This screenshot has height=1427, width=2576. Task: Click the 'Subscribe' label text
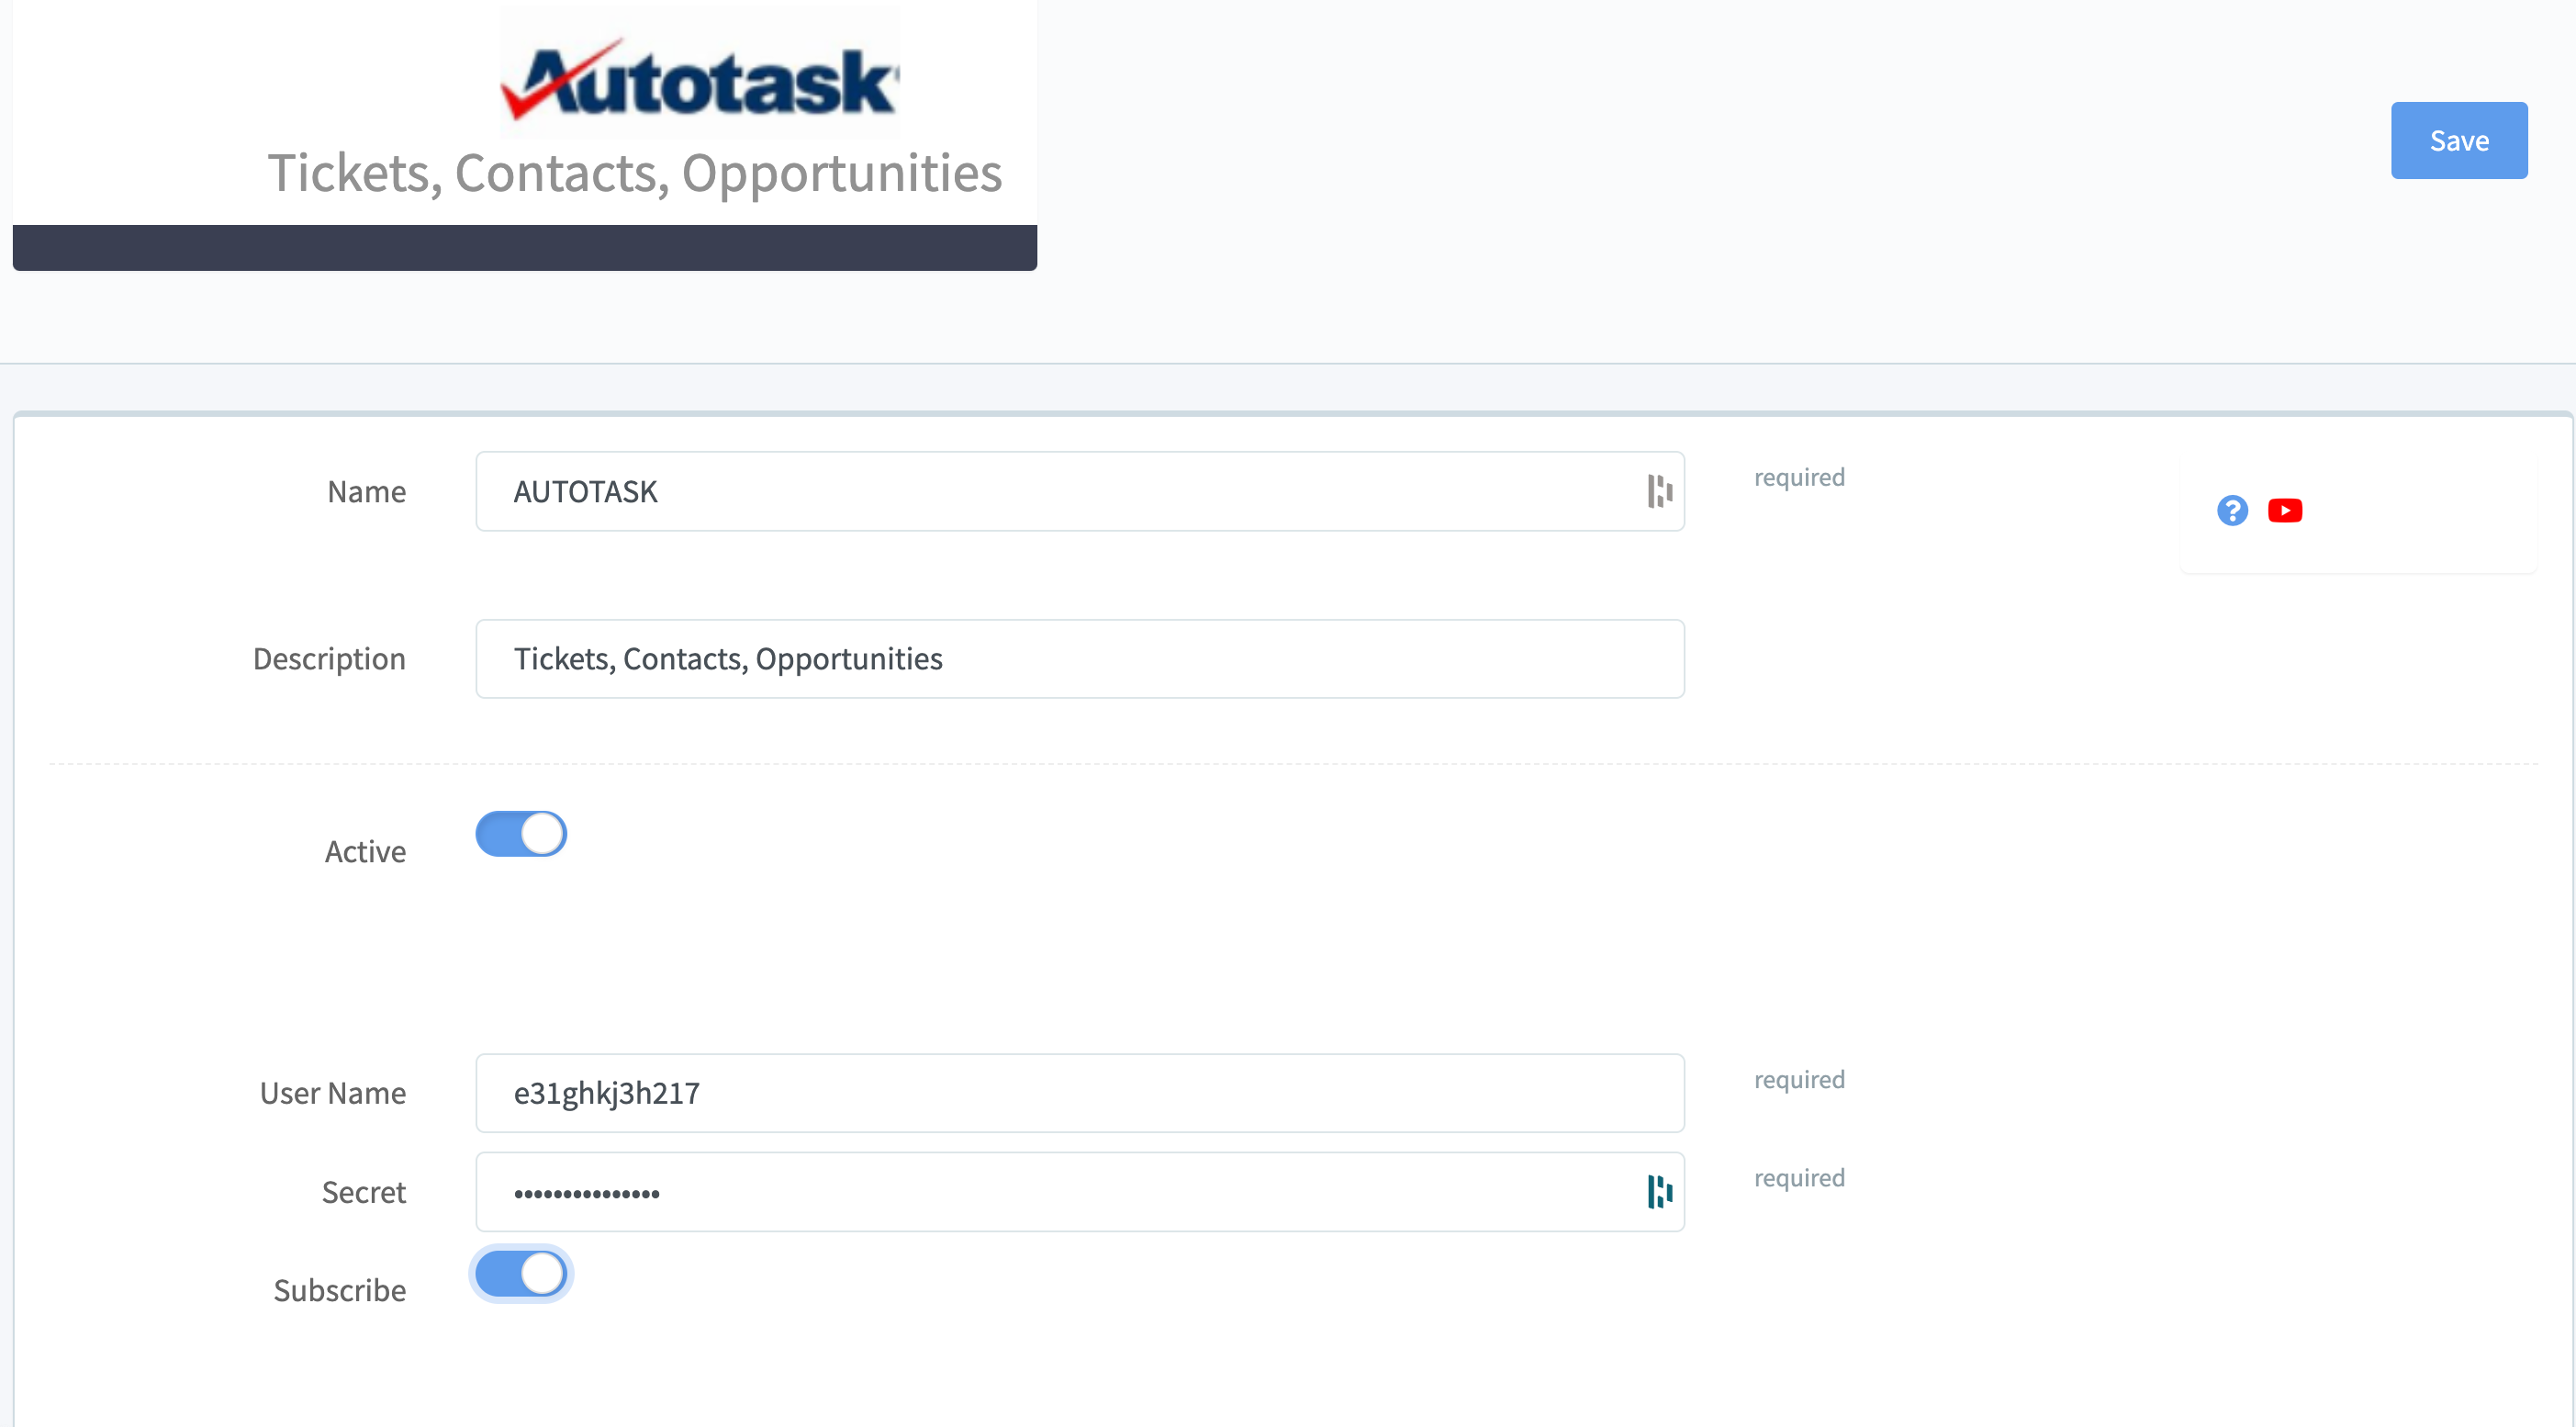[x=340, y=1290]
